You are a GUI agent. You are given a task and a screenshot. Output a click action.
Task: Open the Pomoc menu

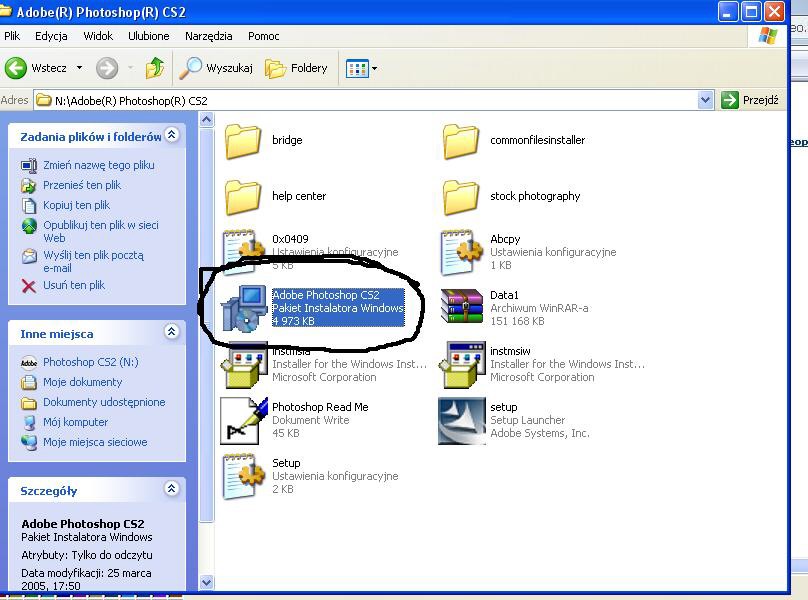263,36
